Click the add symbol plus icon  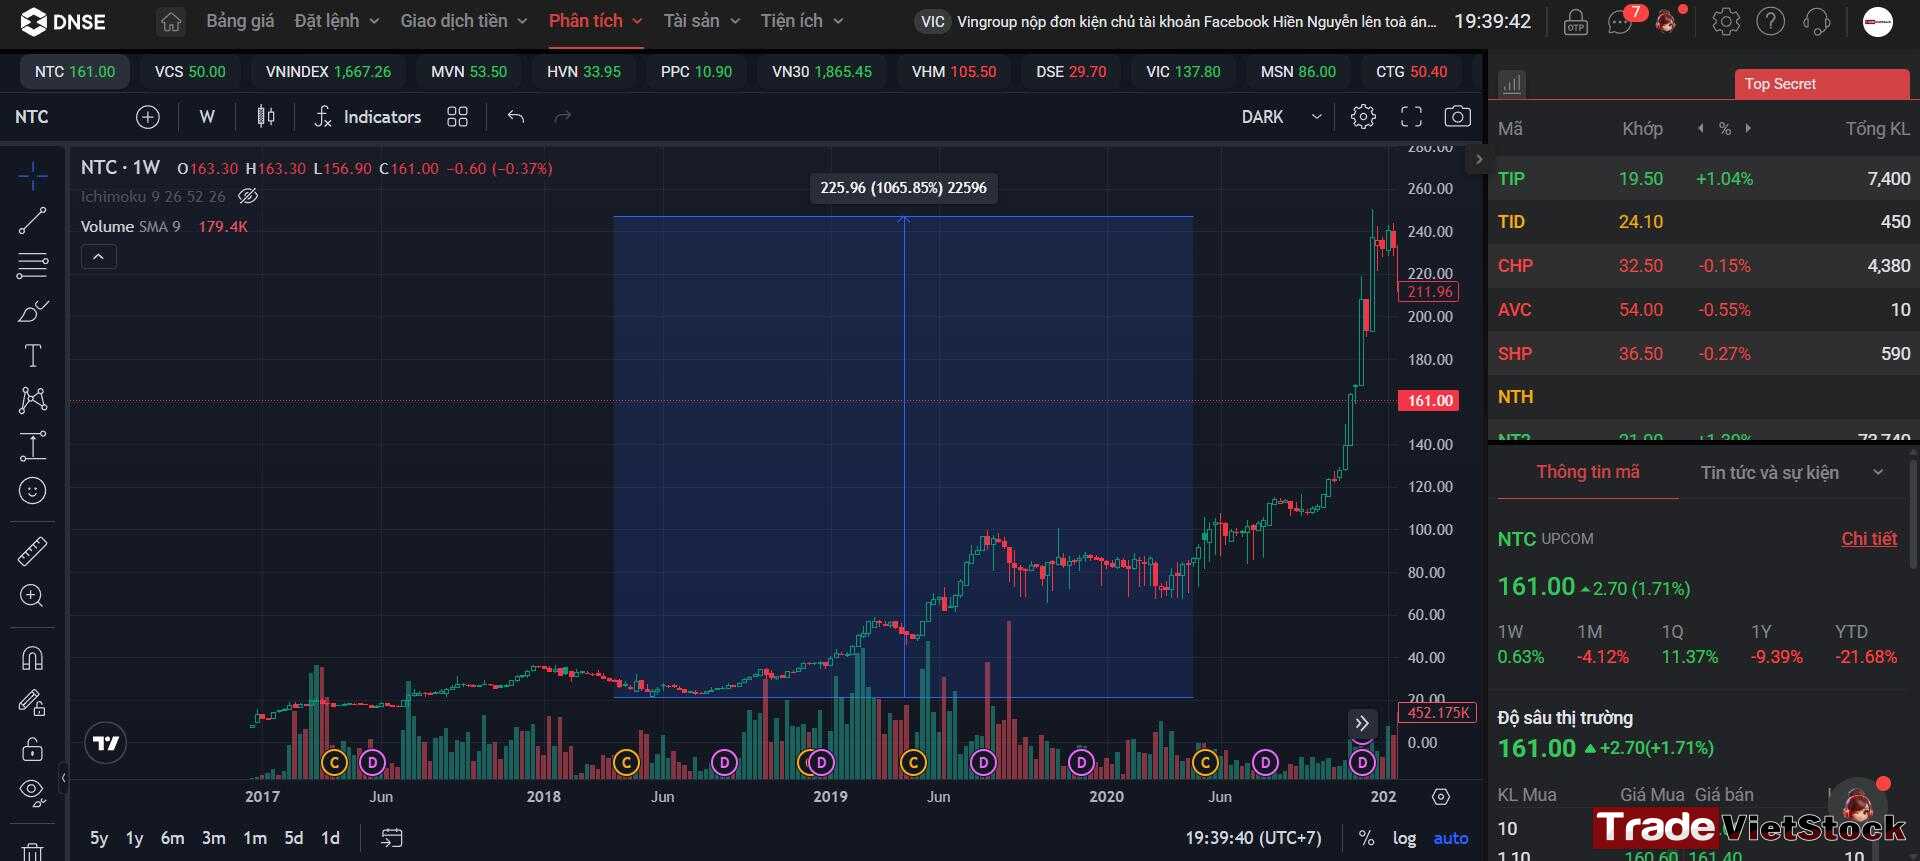coord(148,117)
